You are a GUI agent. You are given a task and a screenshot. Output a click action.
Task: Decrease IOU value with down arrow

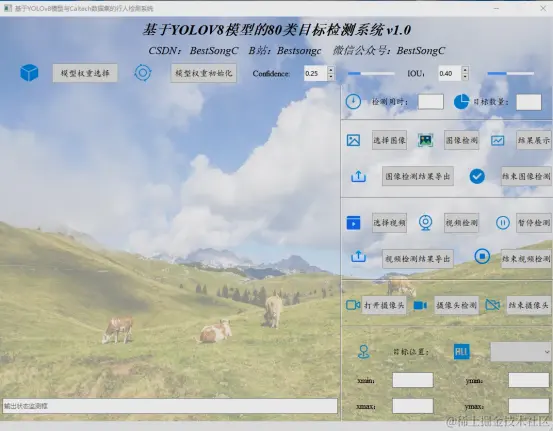(465, 77)
